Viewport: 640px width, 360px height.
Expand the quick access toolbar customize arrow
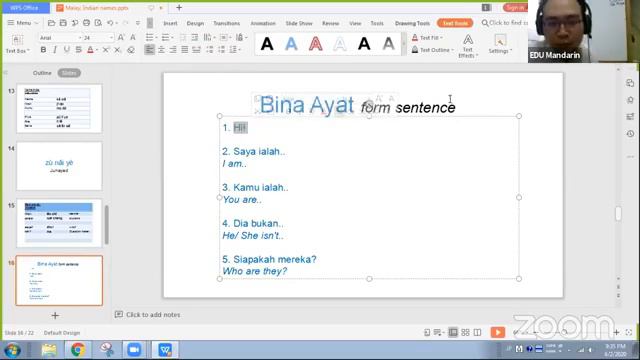tap(138, 23)
